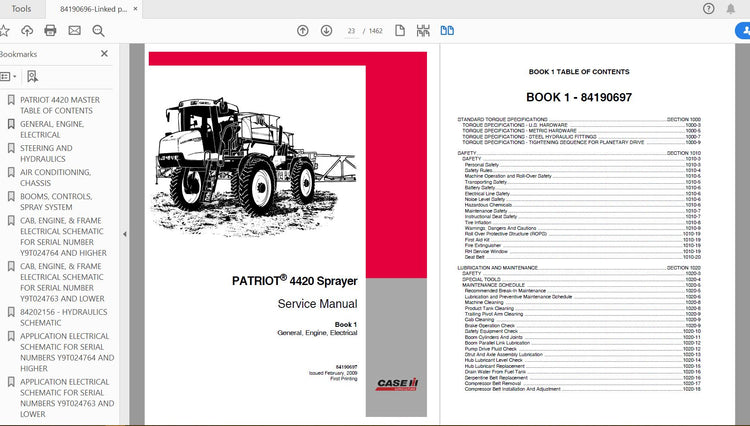Print the document with printer icon
Screen dimensions: 750x426
point(50,31)
